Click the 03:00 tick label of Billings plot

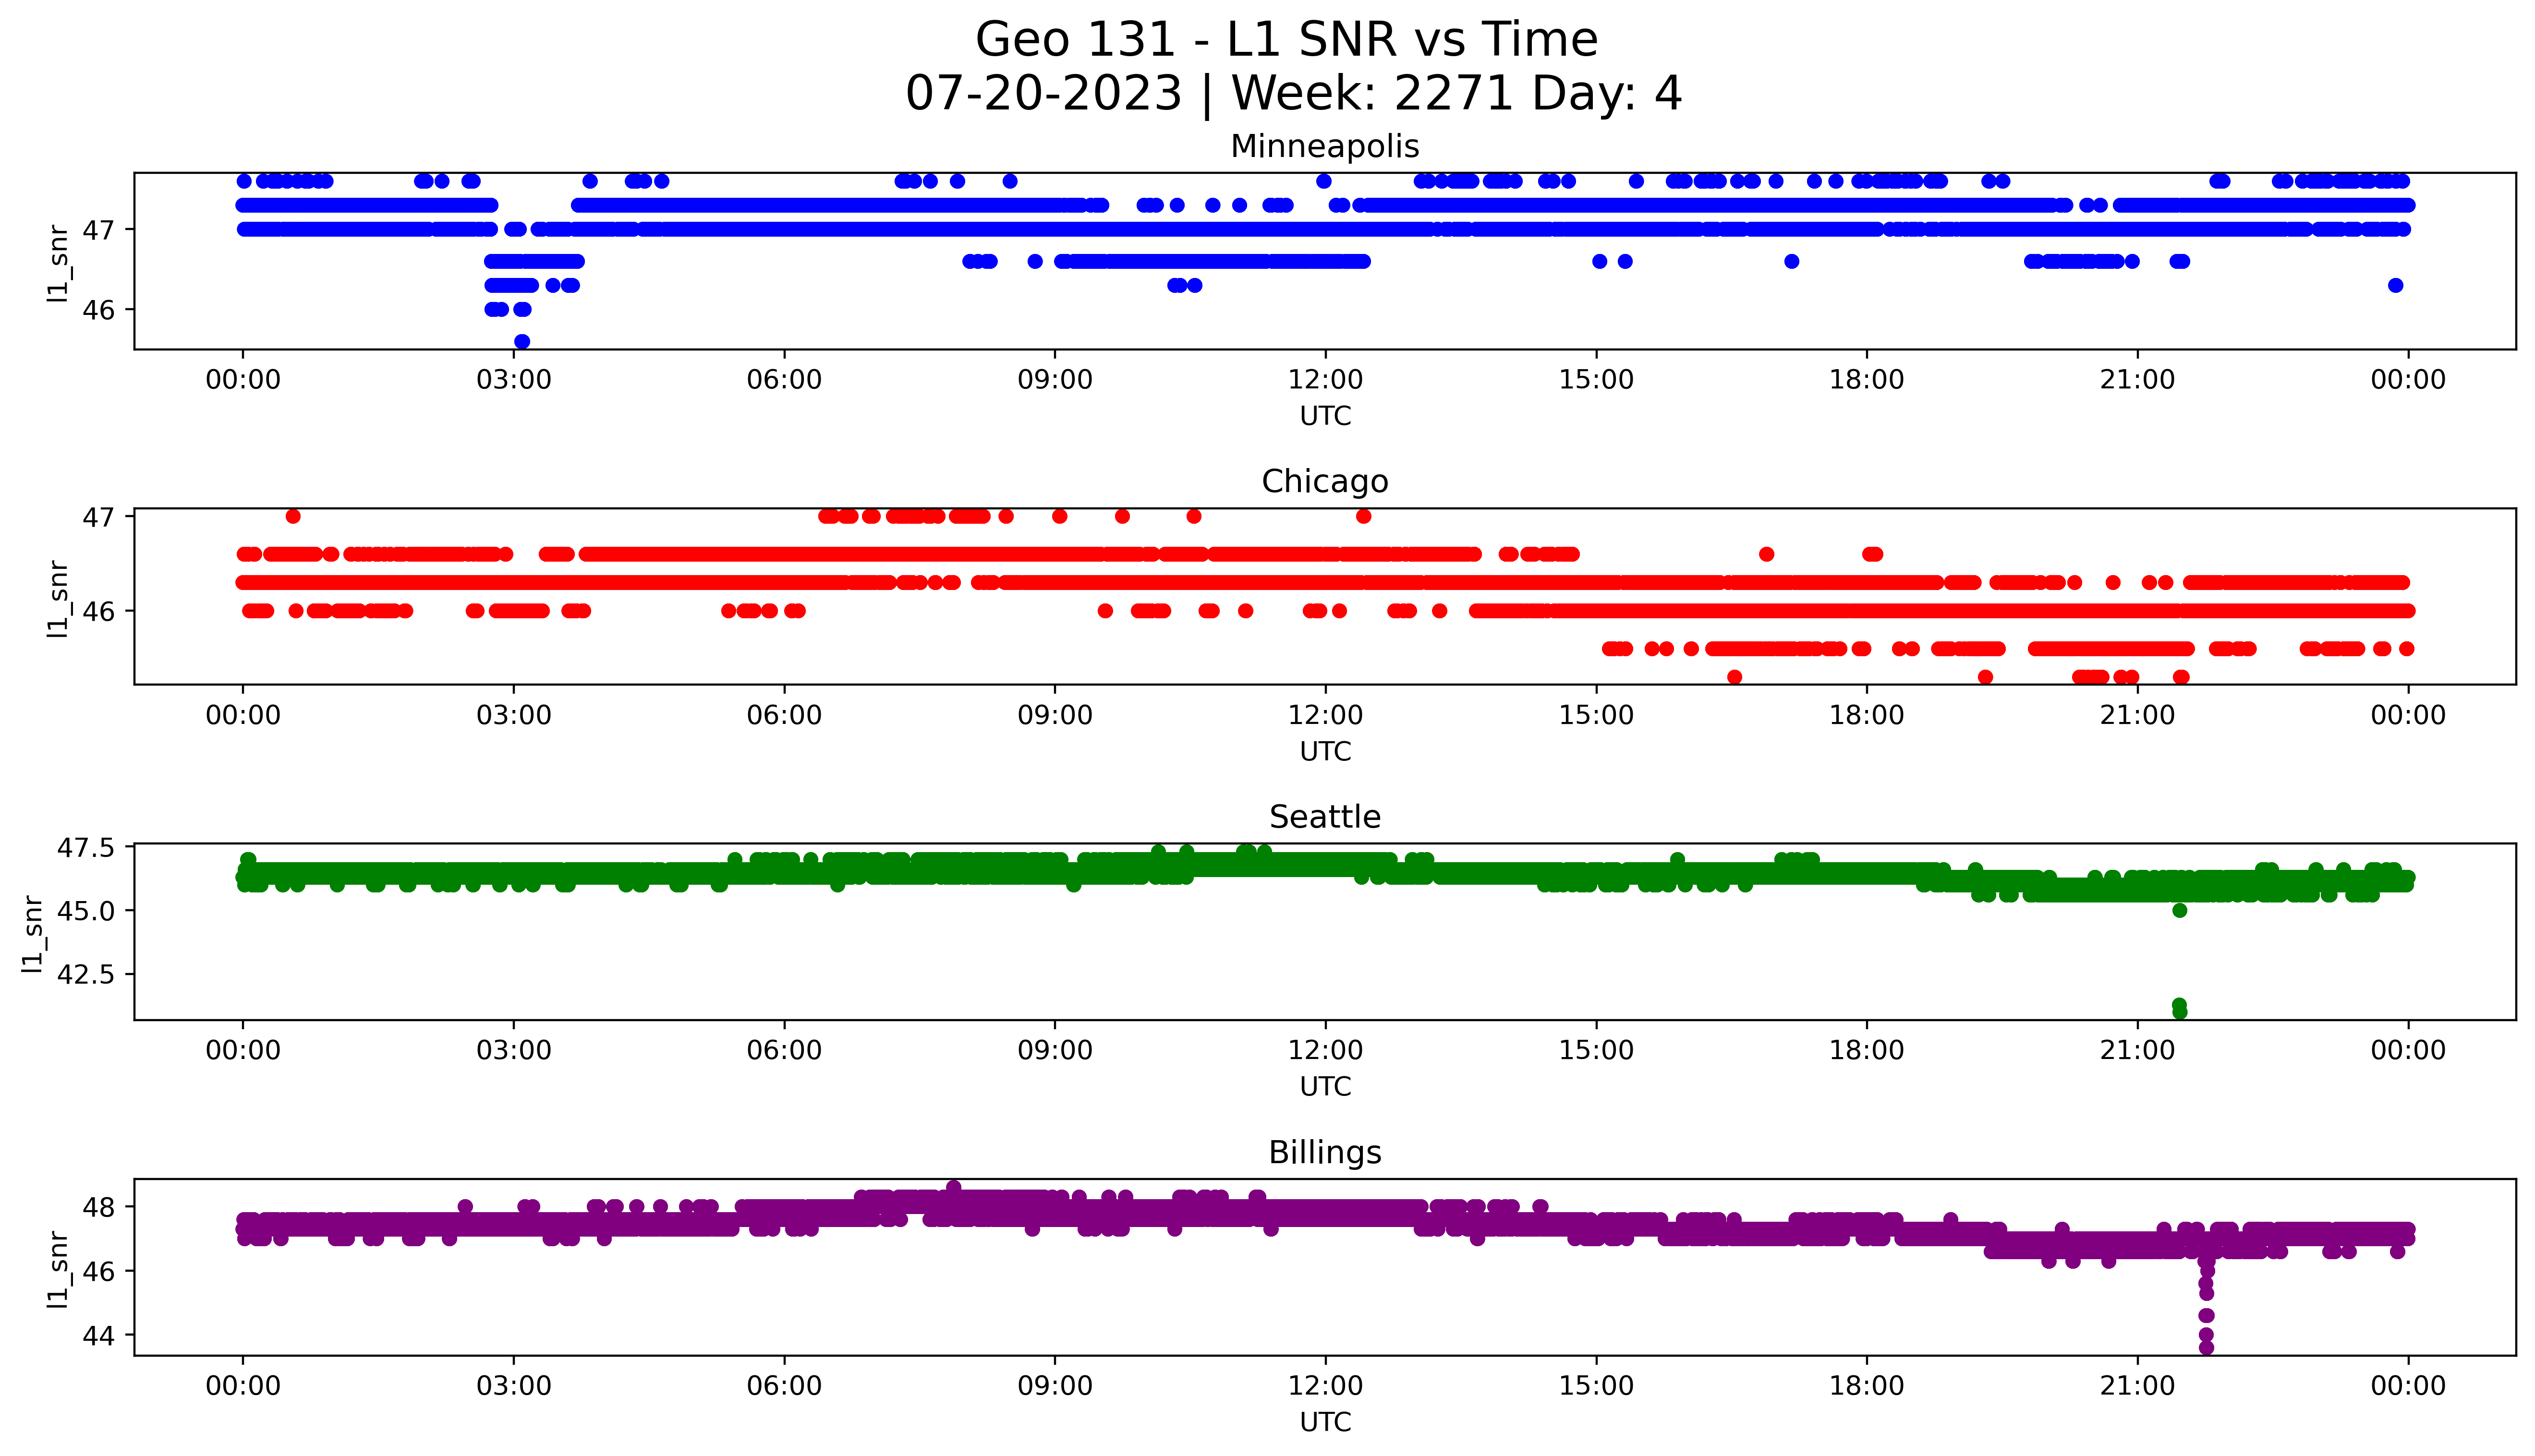coord(514,1386)
